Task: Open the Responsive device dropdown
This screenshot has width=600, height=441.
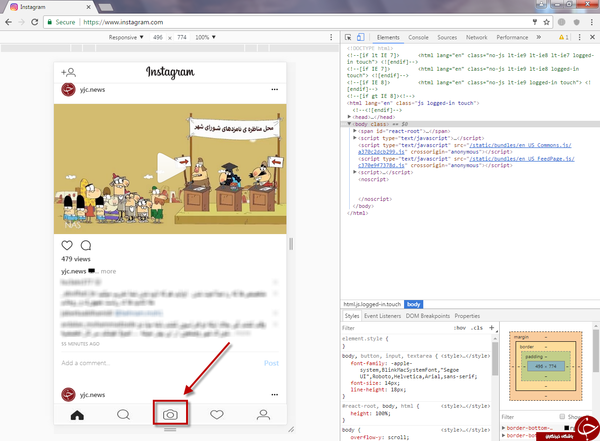Action: point(126,37)
